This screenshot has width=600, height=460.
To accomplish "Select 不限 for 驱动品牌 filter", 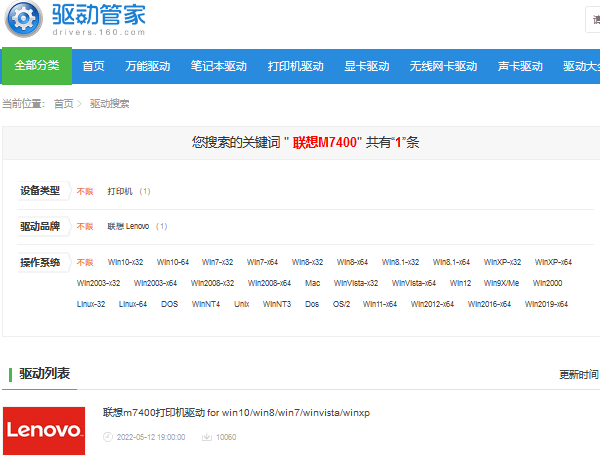I will coord(85,227).
